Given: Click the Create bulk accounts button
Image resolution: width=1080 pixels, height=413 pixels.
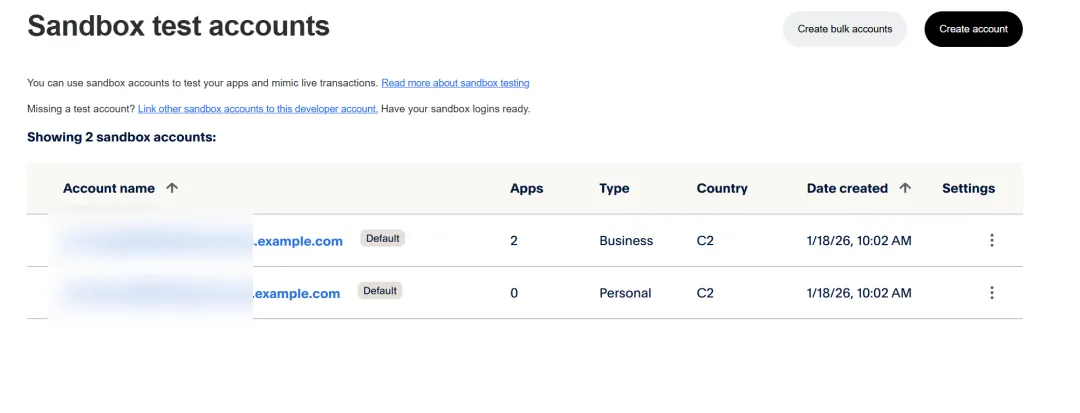Looking at the screenshot, I should click(x=844, y=29).
